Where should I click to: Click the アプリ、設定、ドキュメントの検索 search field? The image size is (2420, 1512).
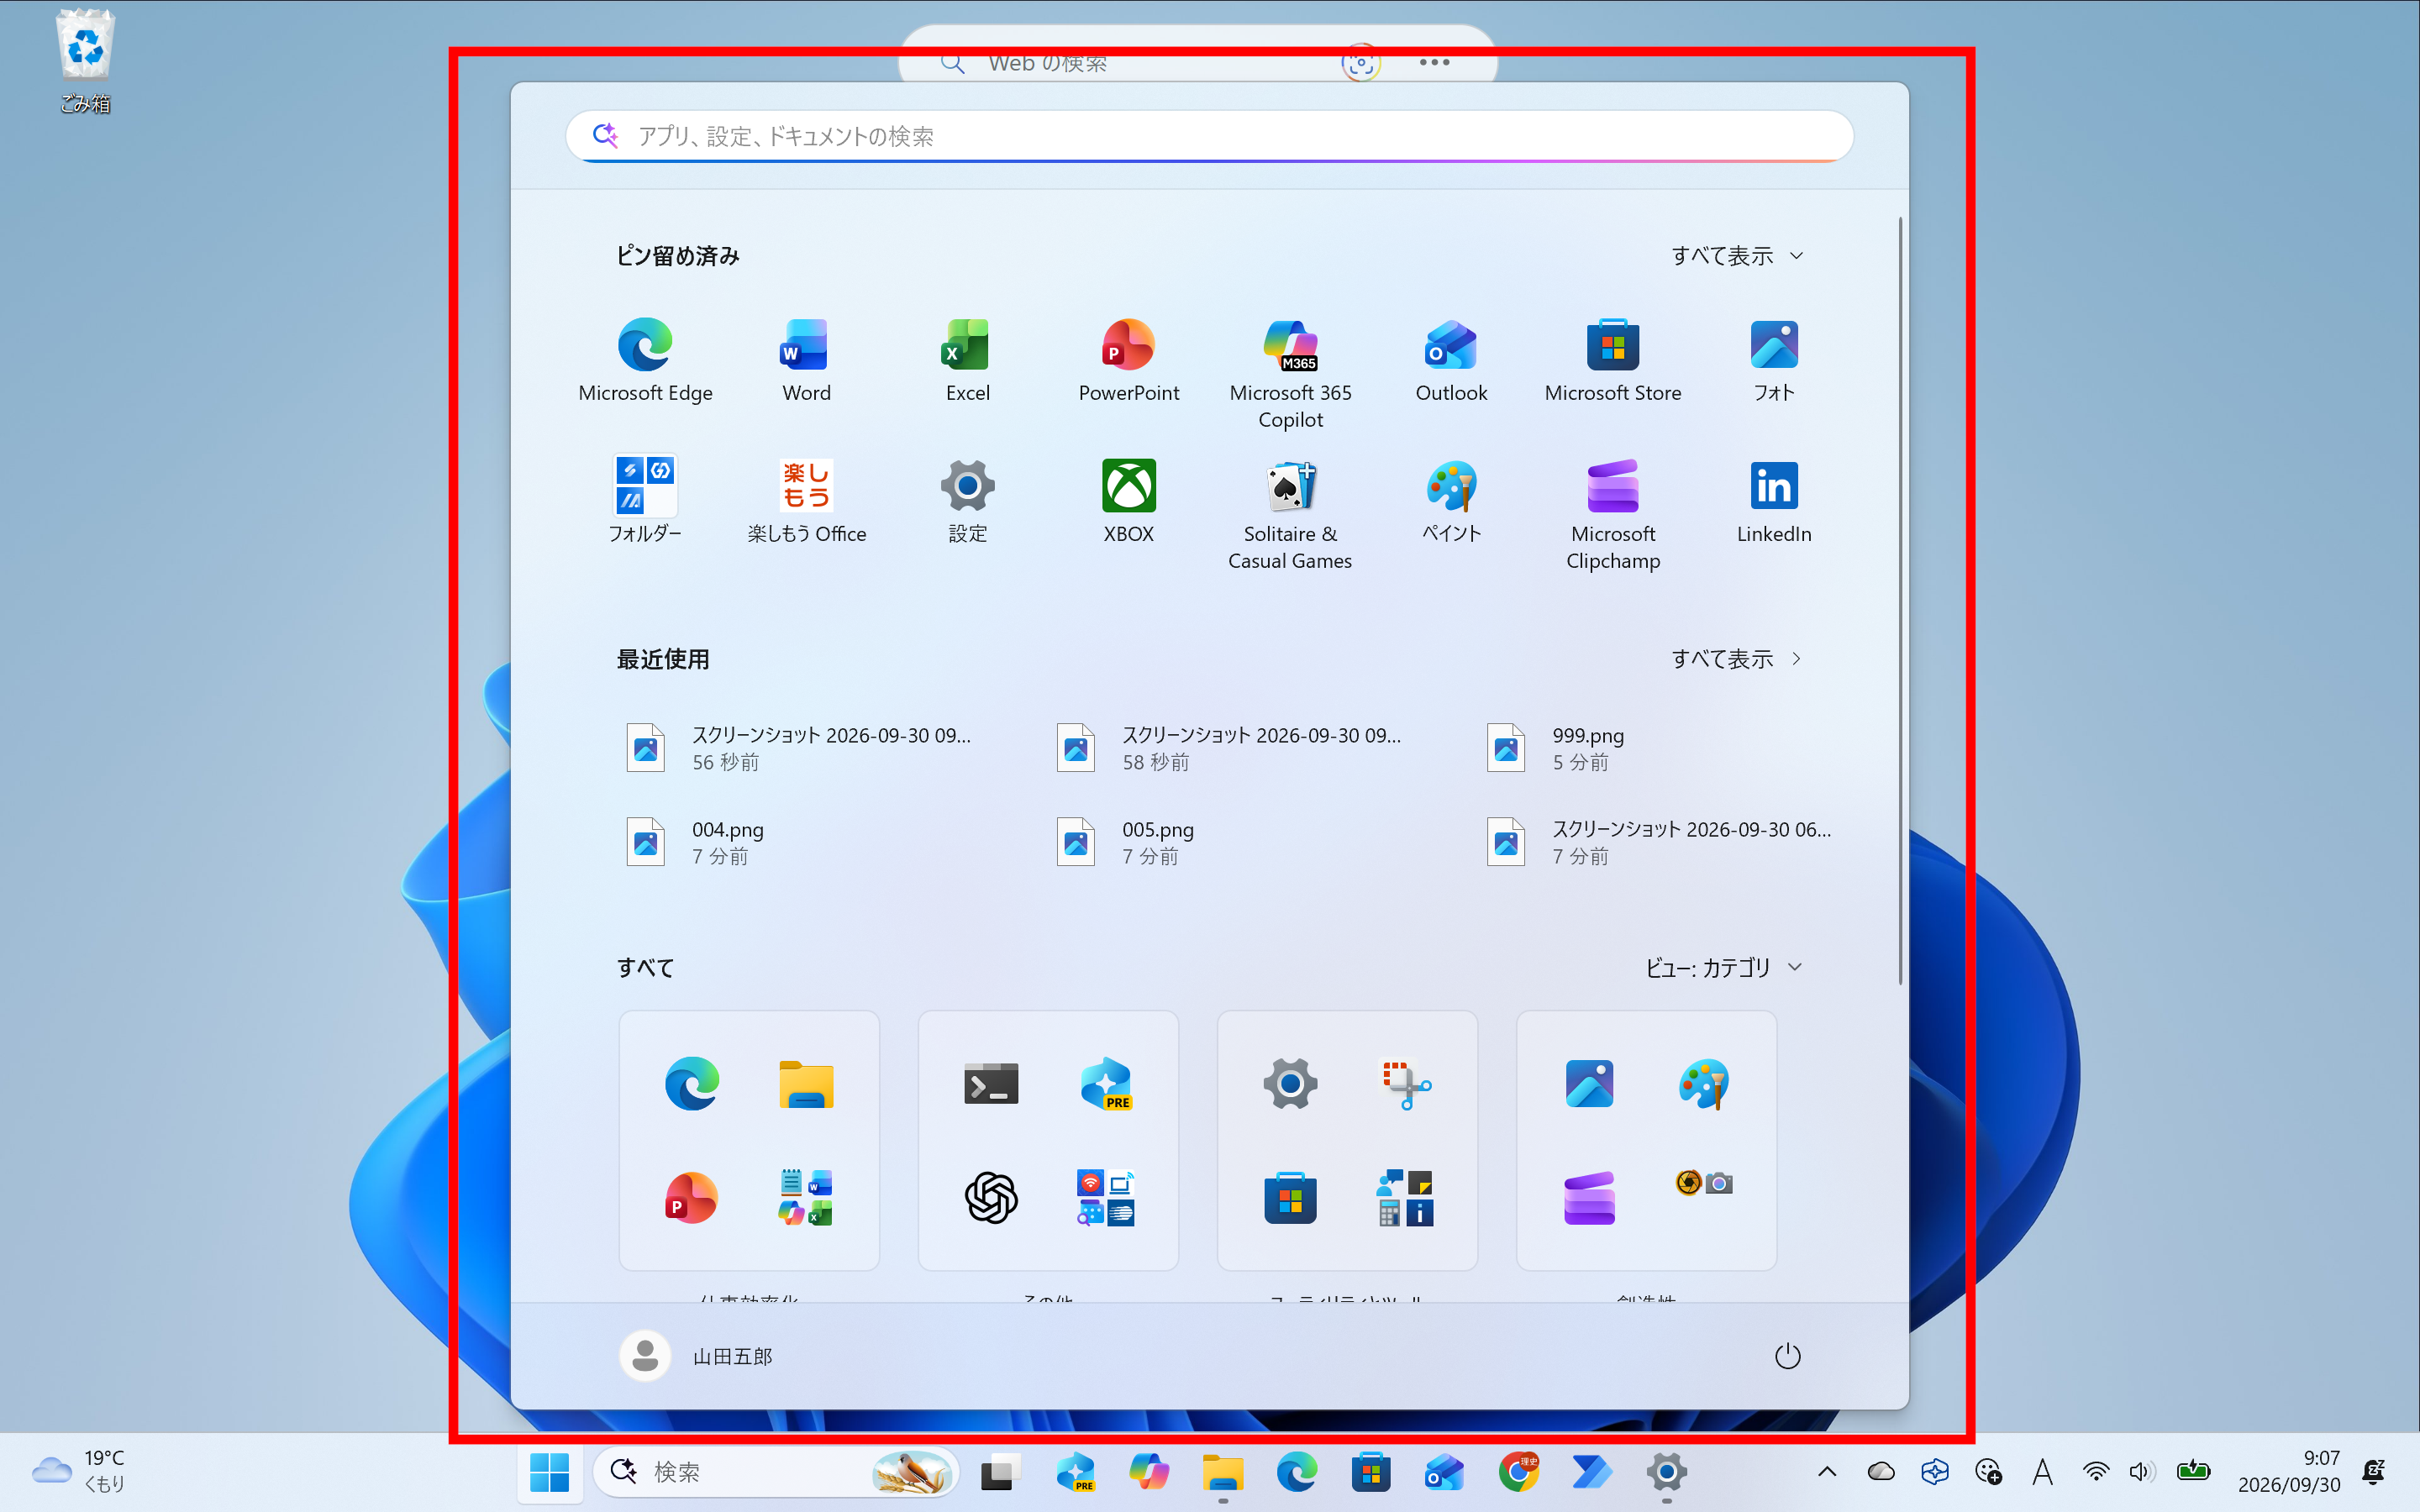[x=1209, y=136]
